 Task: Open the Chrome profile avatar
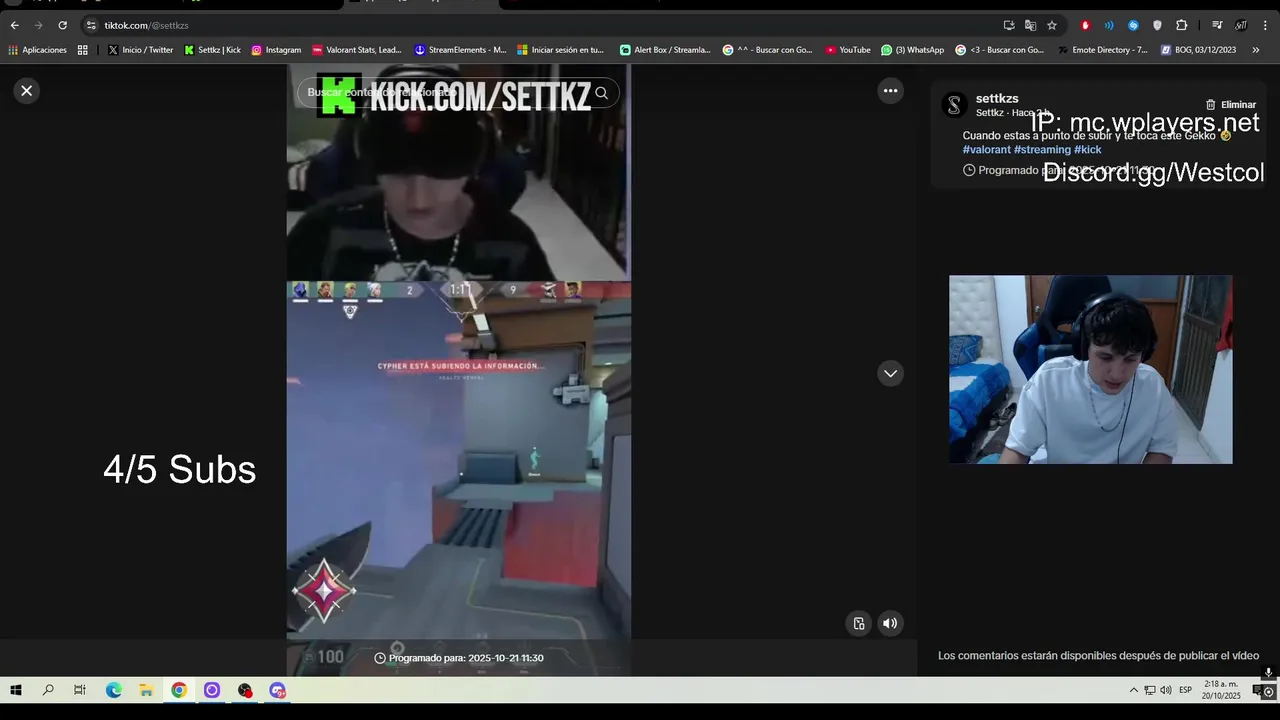click(1241, 25)
